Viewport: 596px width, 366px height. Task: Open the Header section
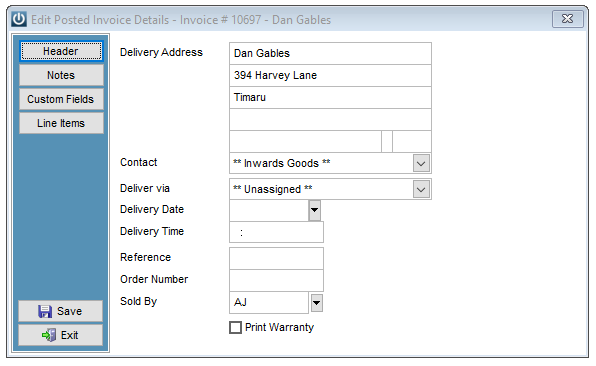coord(61,51)
